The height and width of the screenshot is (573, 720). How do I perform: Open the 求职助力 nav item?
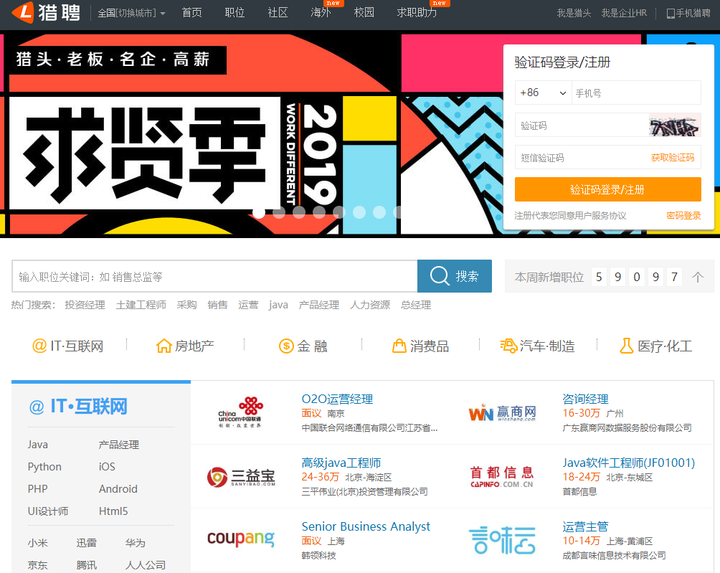point(417,12)
